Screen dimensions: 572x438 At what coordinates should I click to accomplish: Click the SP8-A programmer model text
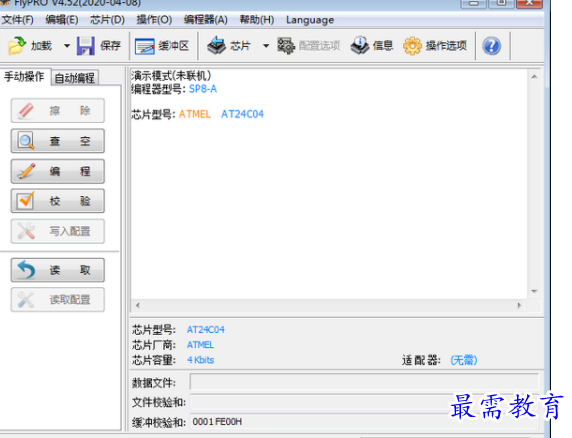point(203,89)
